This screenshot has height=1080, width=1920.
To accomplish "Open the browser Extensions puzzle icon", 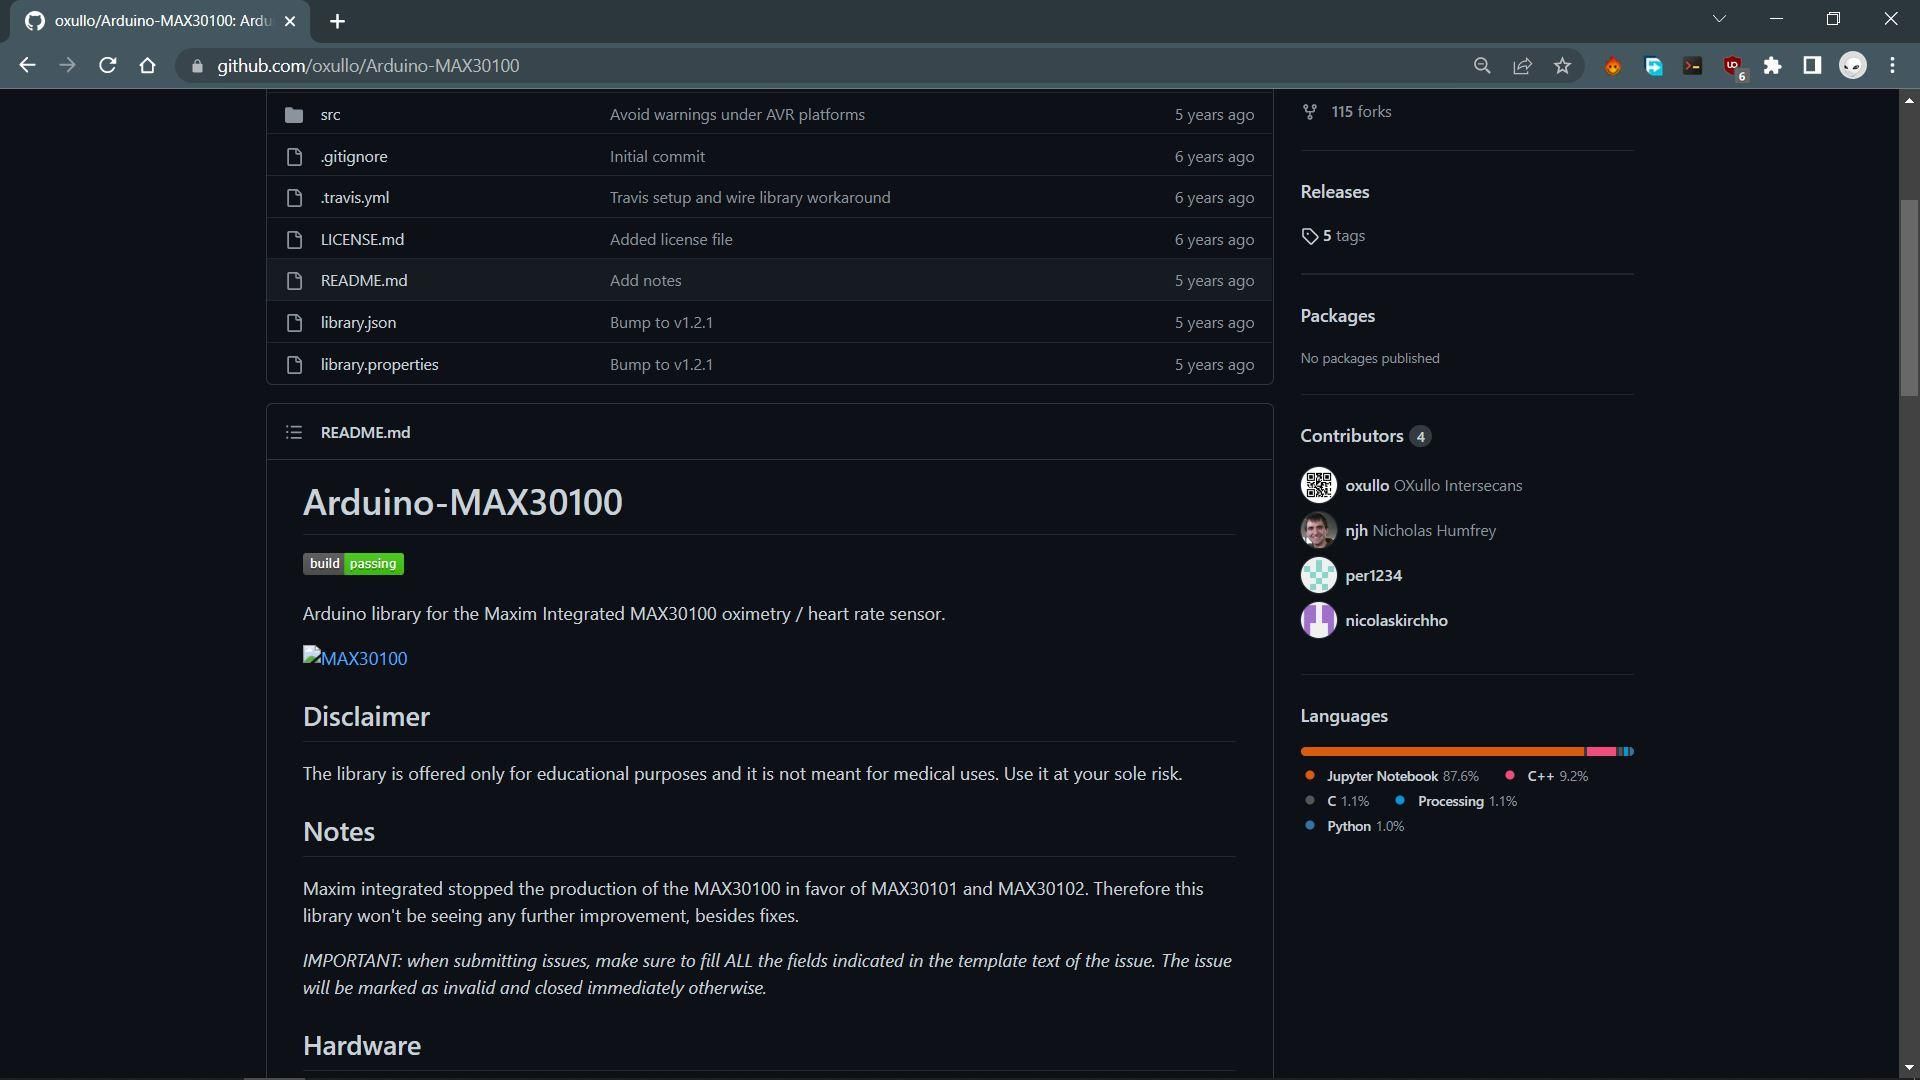I will [1772, 66].
